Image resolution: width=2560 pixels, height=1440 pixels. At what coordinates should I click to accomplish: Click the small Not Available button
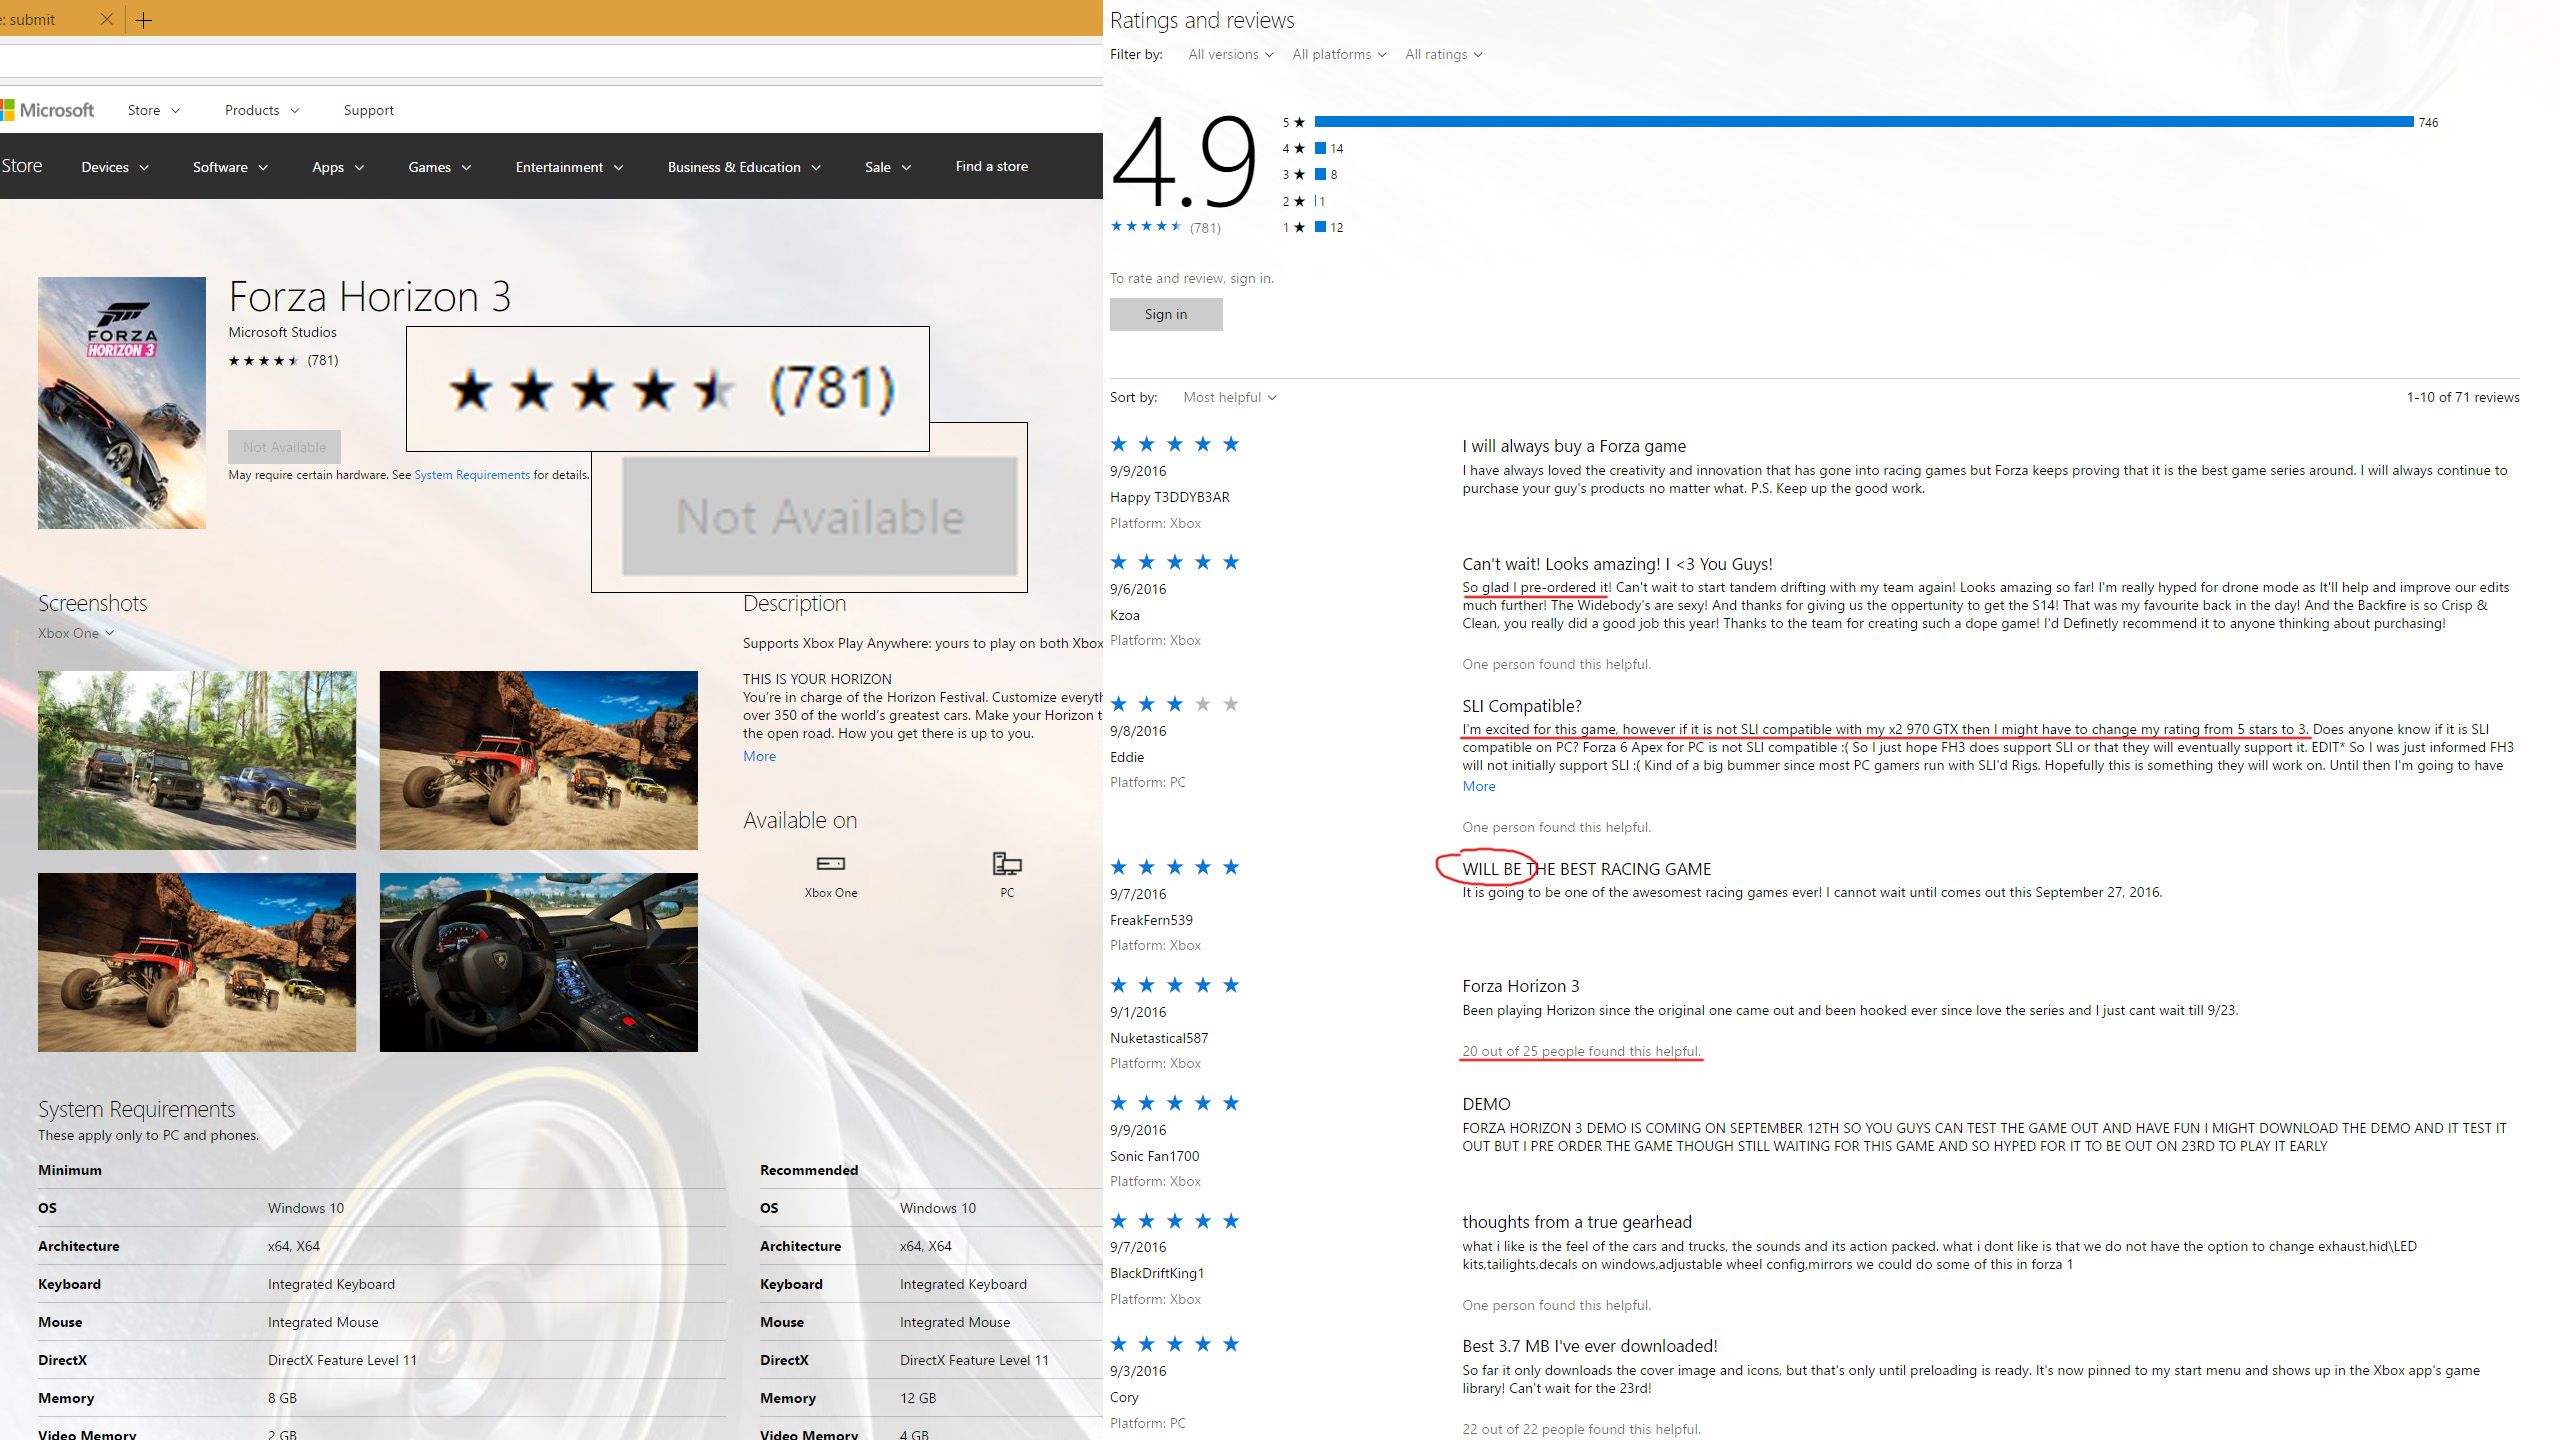284,446
